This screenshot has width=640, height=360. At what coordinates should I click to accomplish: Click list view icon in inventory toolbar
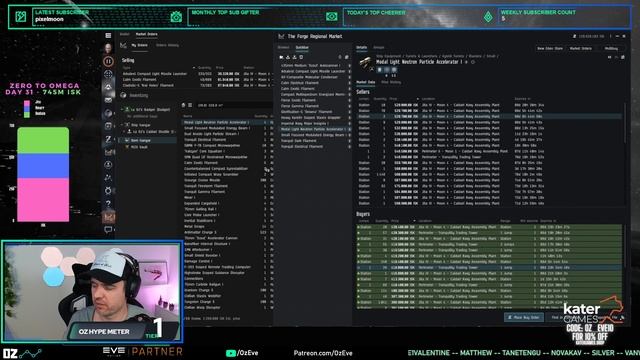(x=190, y=105)
